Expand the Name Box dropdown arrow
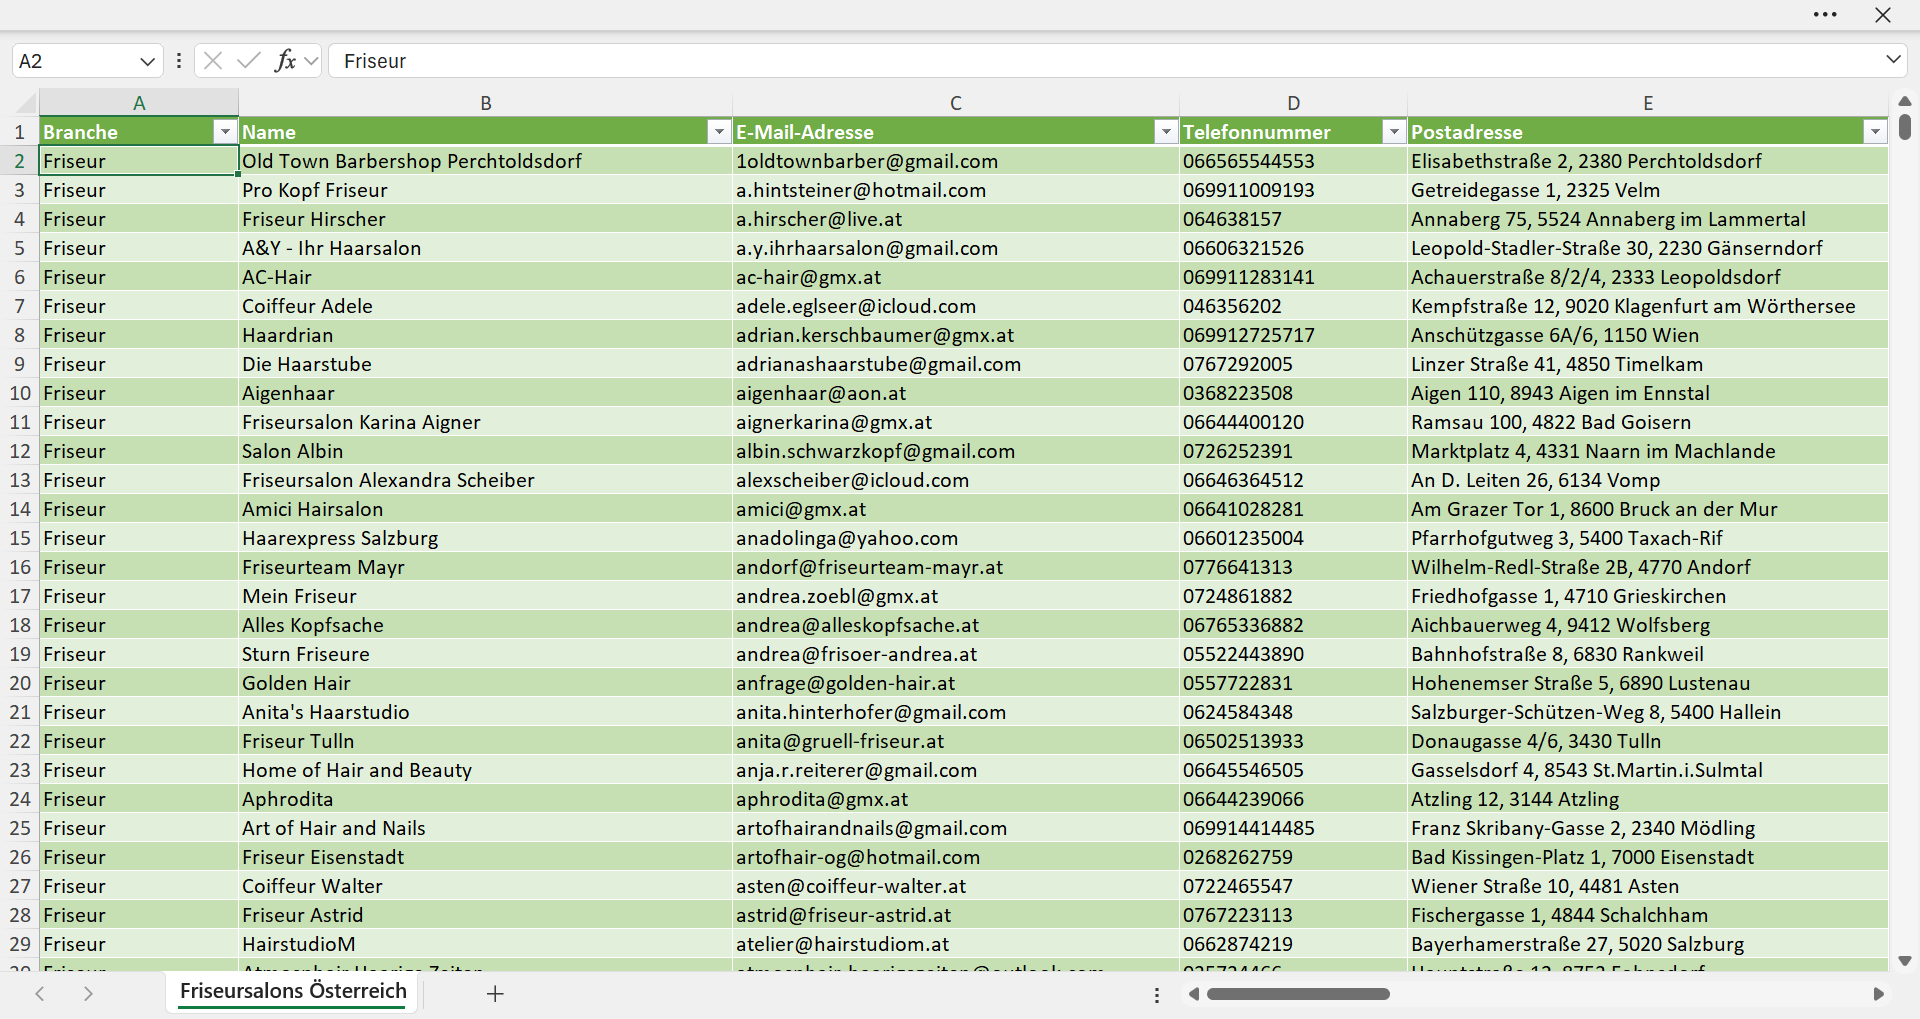1920x1019 pixels. (148, 61)
